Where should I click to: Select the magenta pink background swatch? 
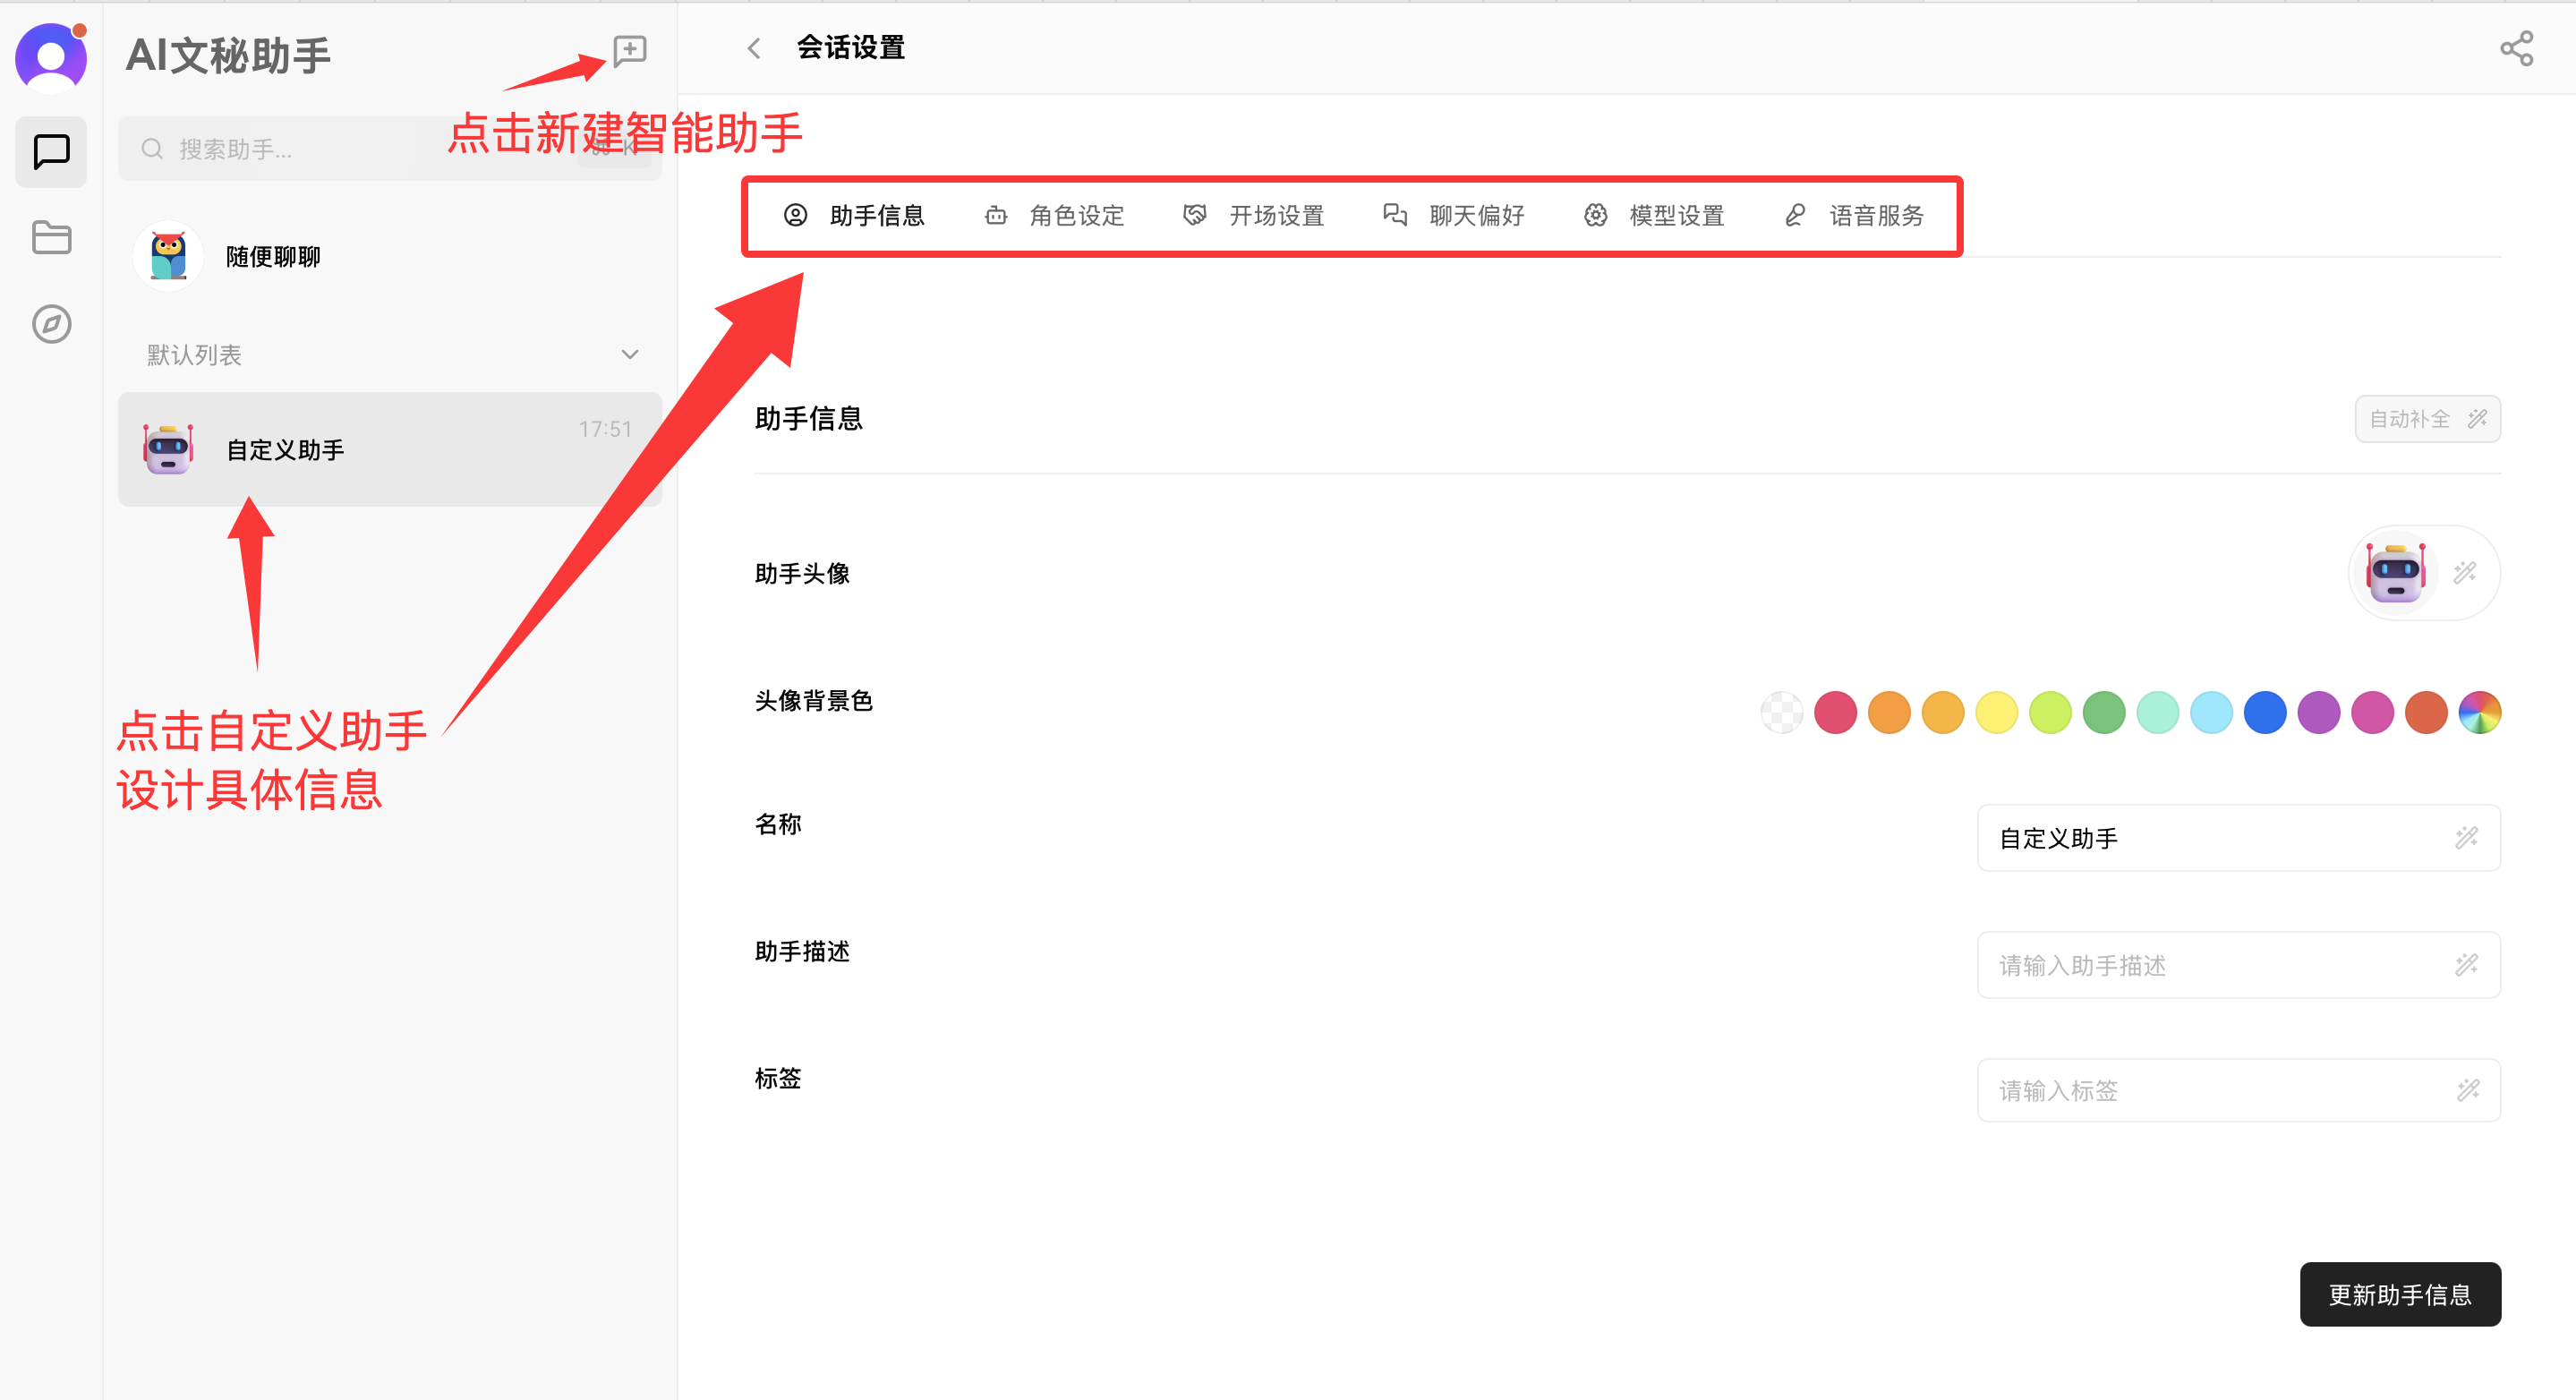[2372, 713]
